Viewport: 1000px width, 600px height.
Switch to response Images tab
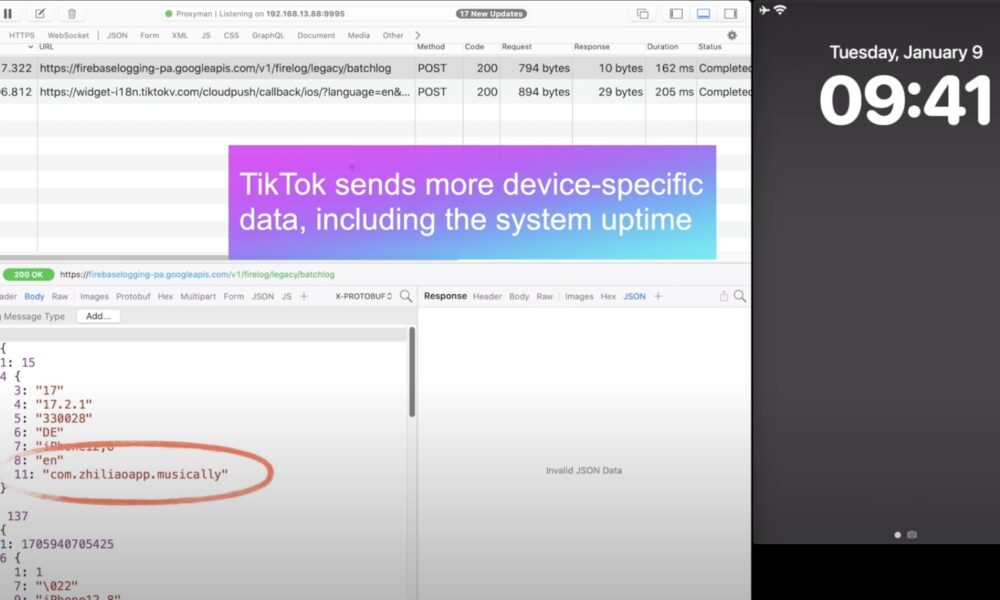click(579, 296)
